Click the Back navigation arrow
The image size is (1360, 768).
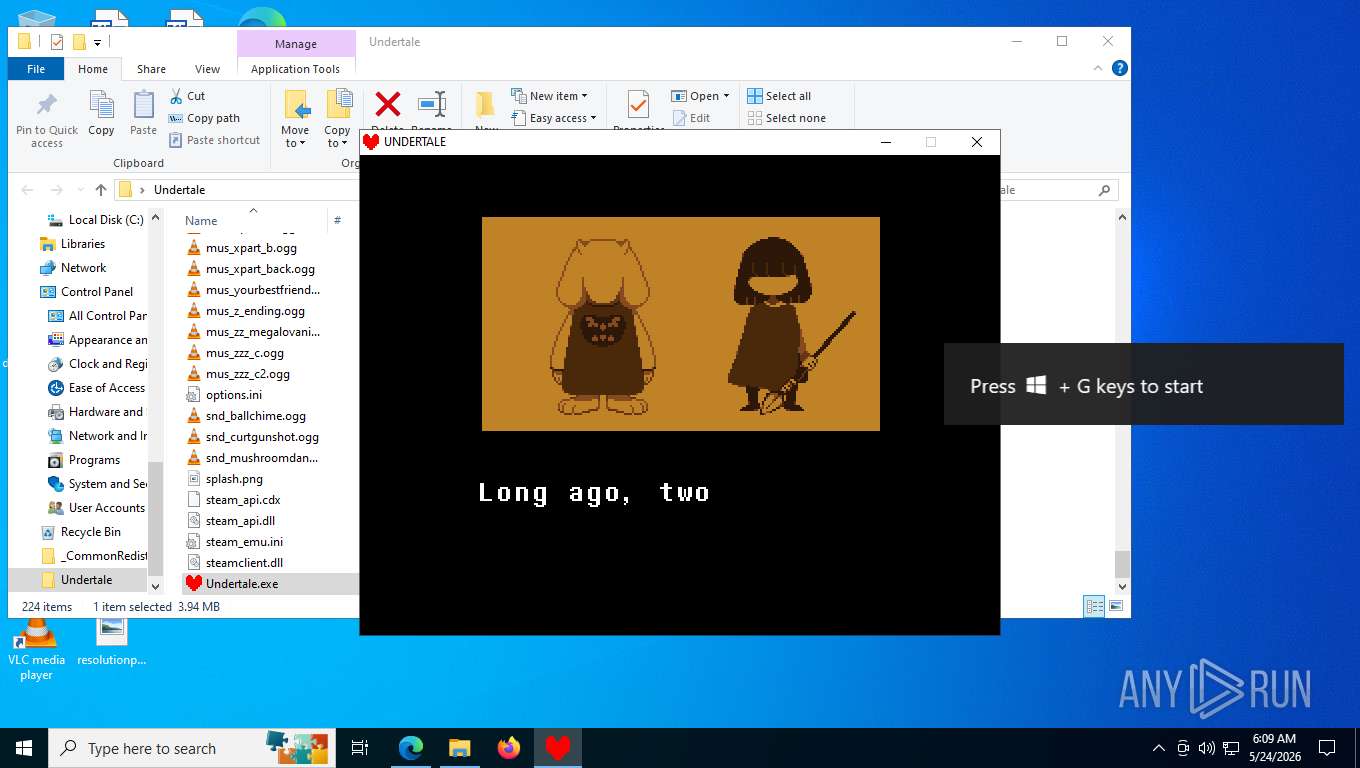[27, 190]
